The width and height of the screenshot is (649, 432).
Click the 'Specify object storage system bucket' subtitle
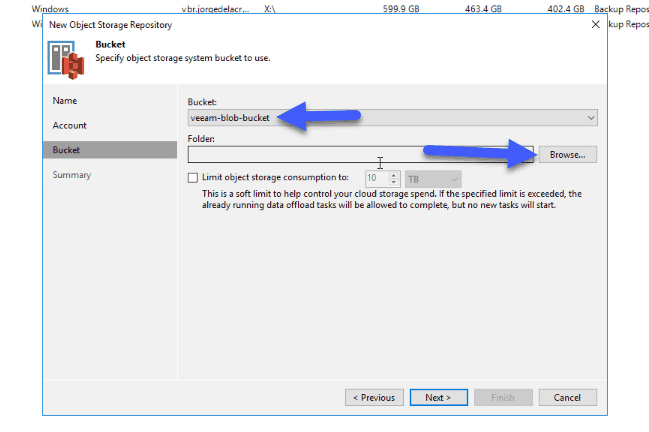click(x=183, y=58)
